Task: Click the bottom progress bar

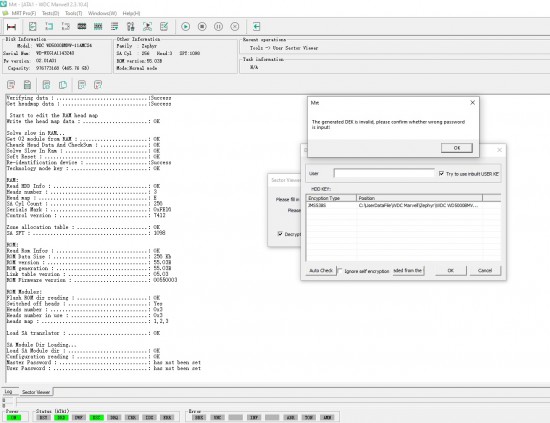Action: [283, 401]
